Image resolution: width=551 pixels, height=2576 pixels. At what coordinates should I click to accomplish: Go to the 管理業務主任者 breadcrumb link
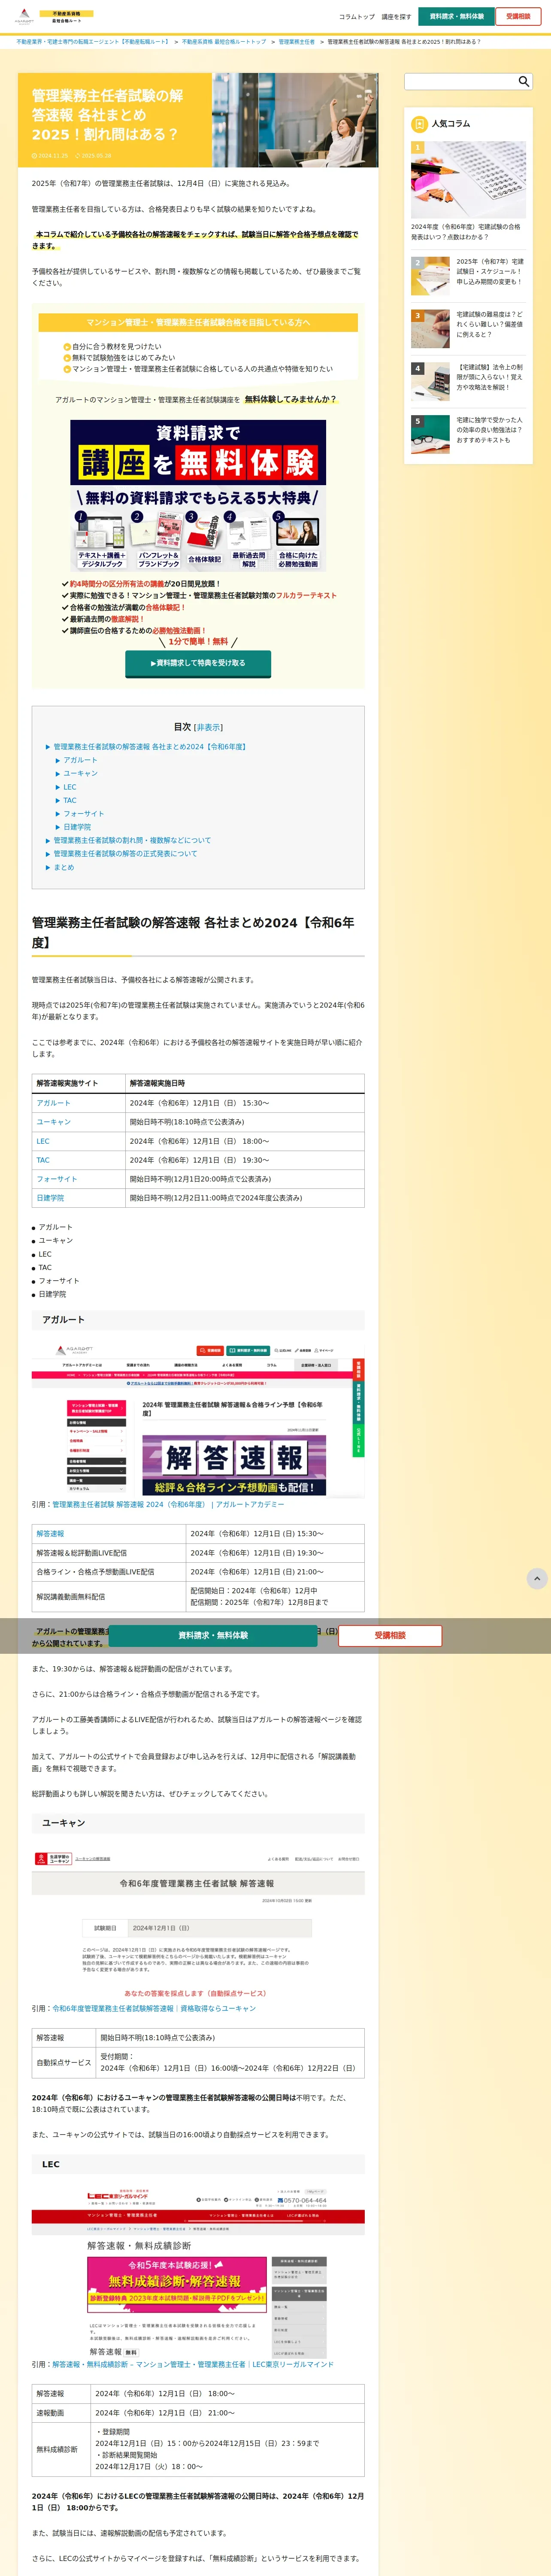pyautogui.click(x=296, y=42)
